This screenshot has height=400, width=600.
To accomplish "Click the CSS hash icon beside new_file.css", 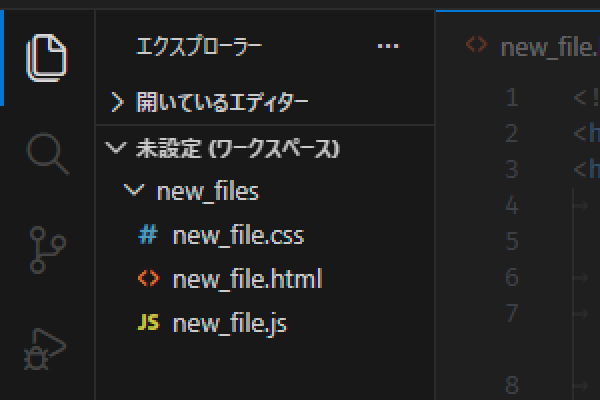I will [x=148, y=236].
